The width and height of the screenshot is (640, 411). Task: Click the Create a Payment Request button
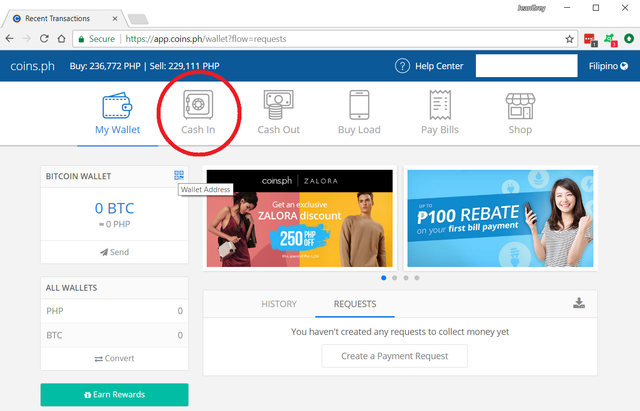click(394, 356)
